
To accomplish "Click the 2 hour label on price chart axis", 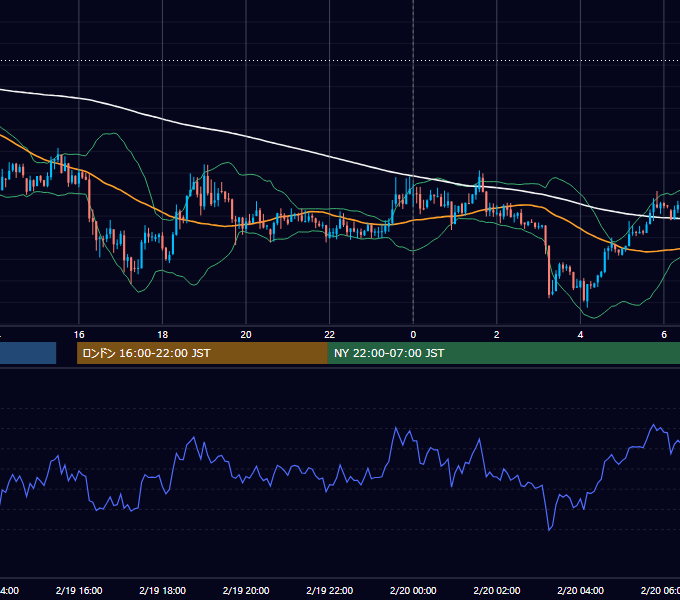I will (x=497, y=335).
